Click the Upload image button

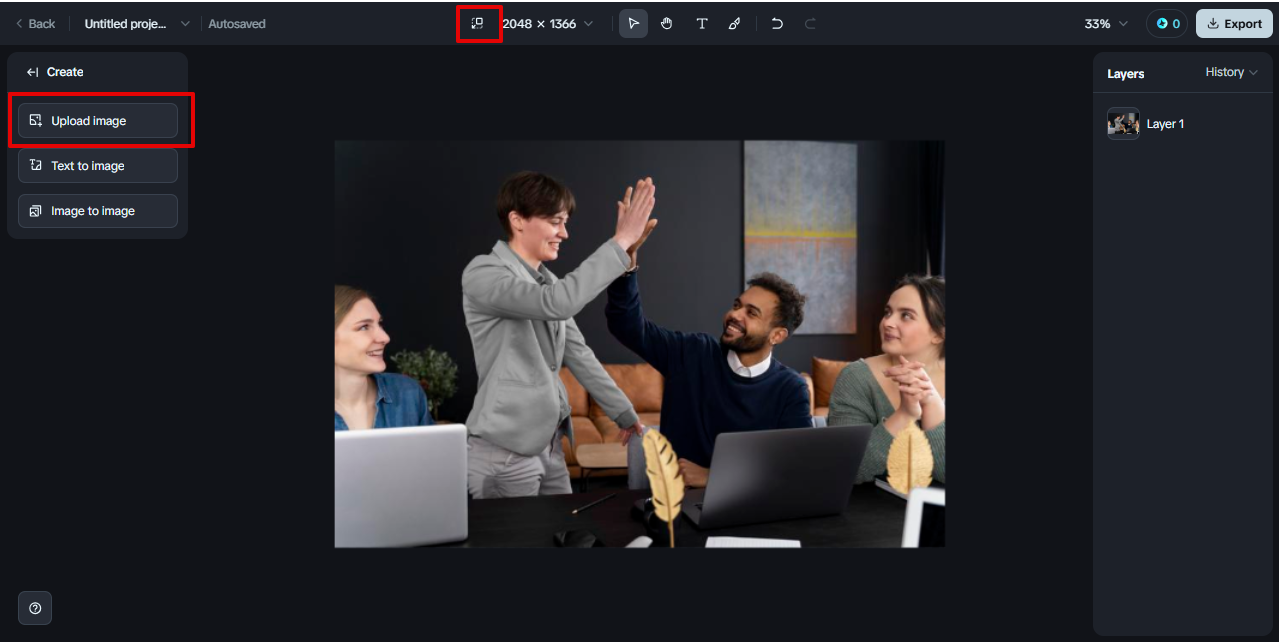point(98,121)
